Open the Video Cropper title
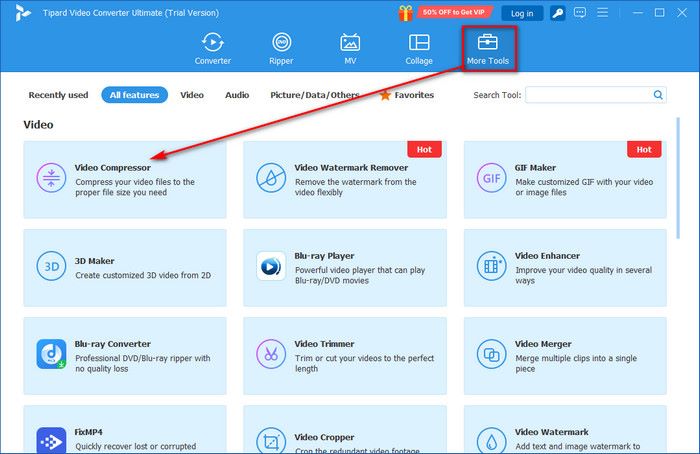Screen dimensions: 700x454 tap(324, 437)
